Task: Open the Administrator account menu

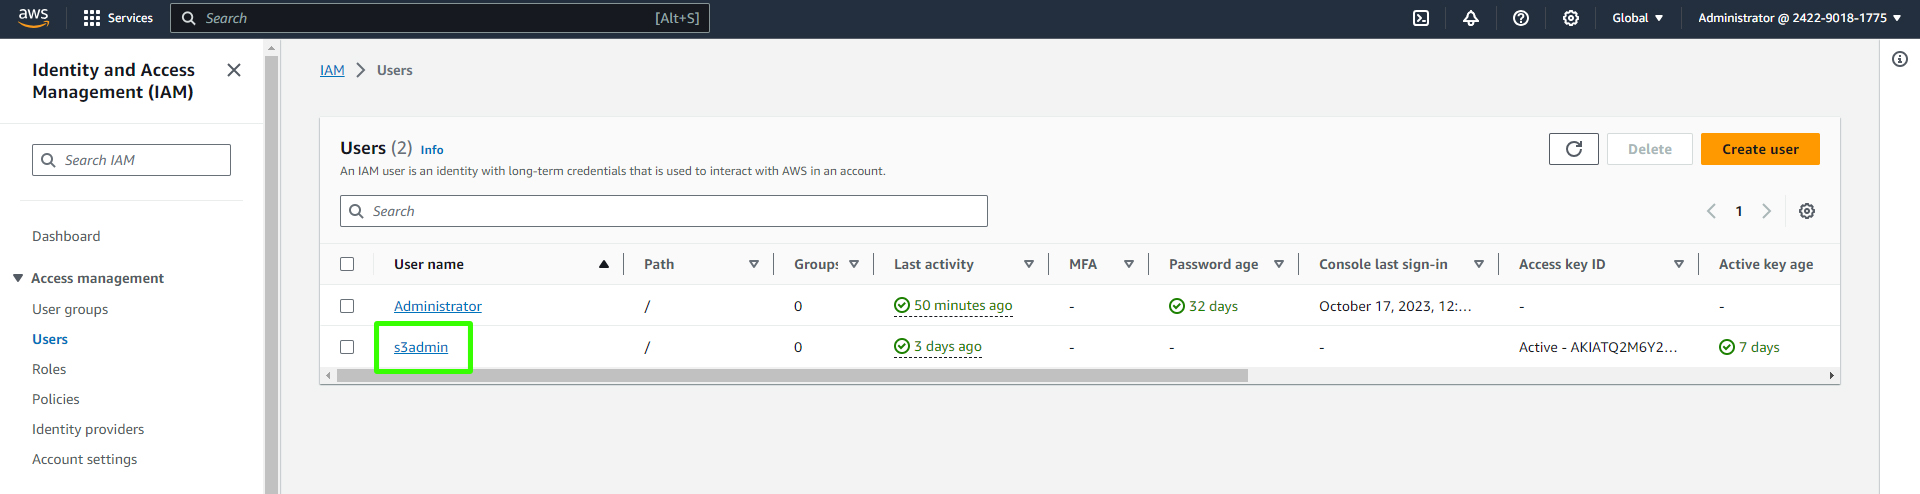Action: click(x=1799, y=18)
